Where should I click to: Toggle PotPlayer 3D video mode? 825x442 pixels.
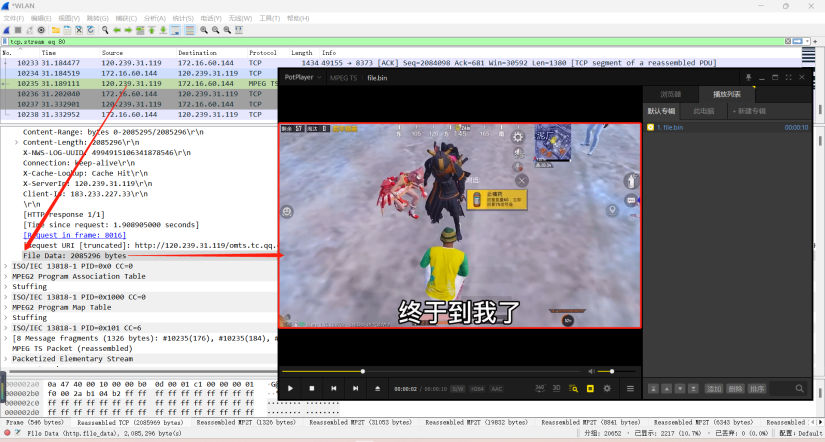coord(556,388)
